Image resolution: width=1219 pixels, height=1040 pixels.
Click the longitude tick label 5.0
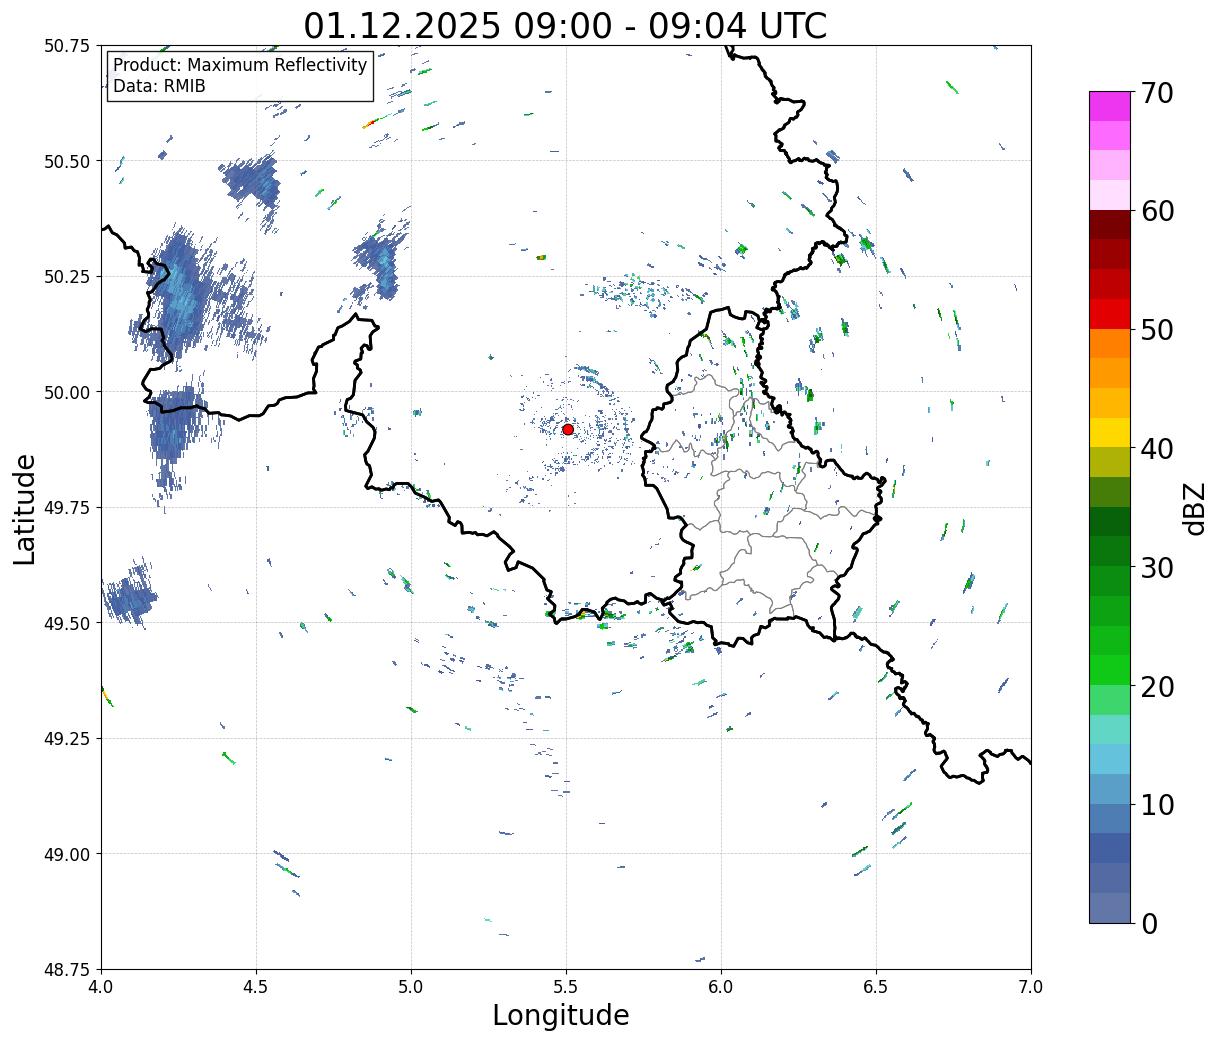tap(411, 987)
